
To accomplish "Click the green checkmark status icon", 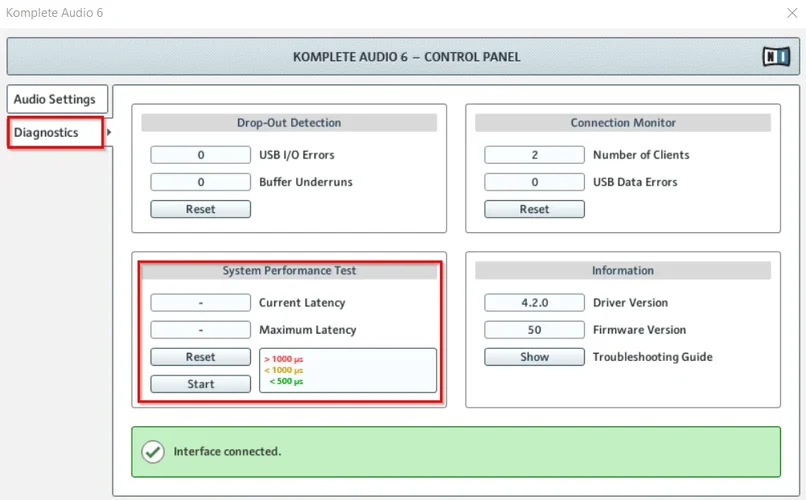I will [153, 452].
